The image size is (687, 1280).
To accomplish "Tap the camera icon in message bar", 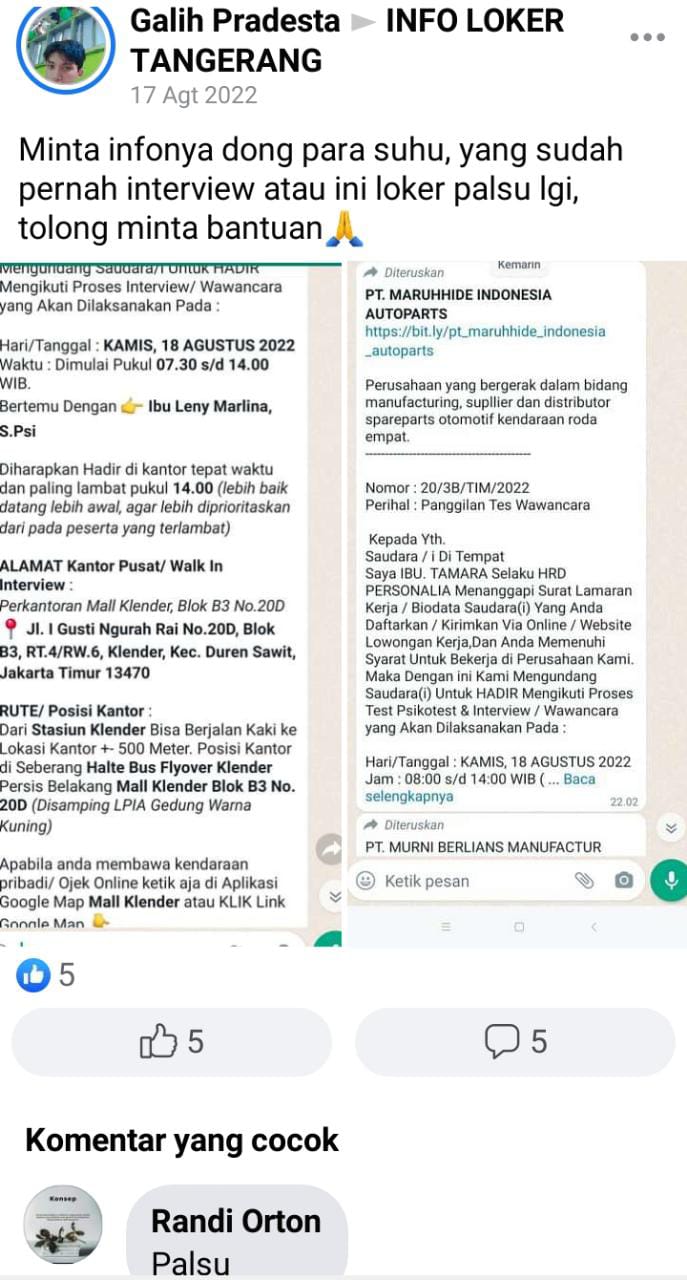I will coord(624,880).
